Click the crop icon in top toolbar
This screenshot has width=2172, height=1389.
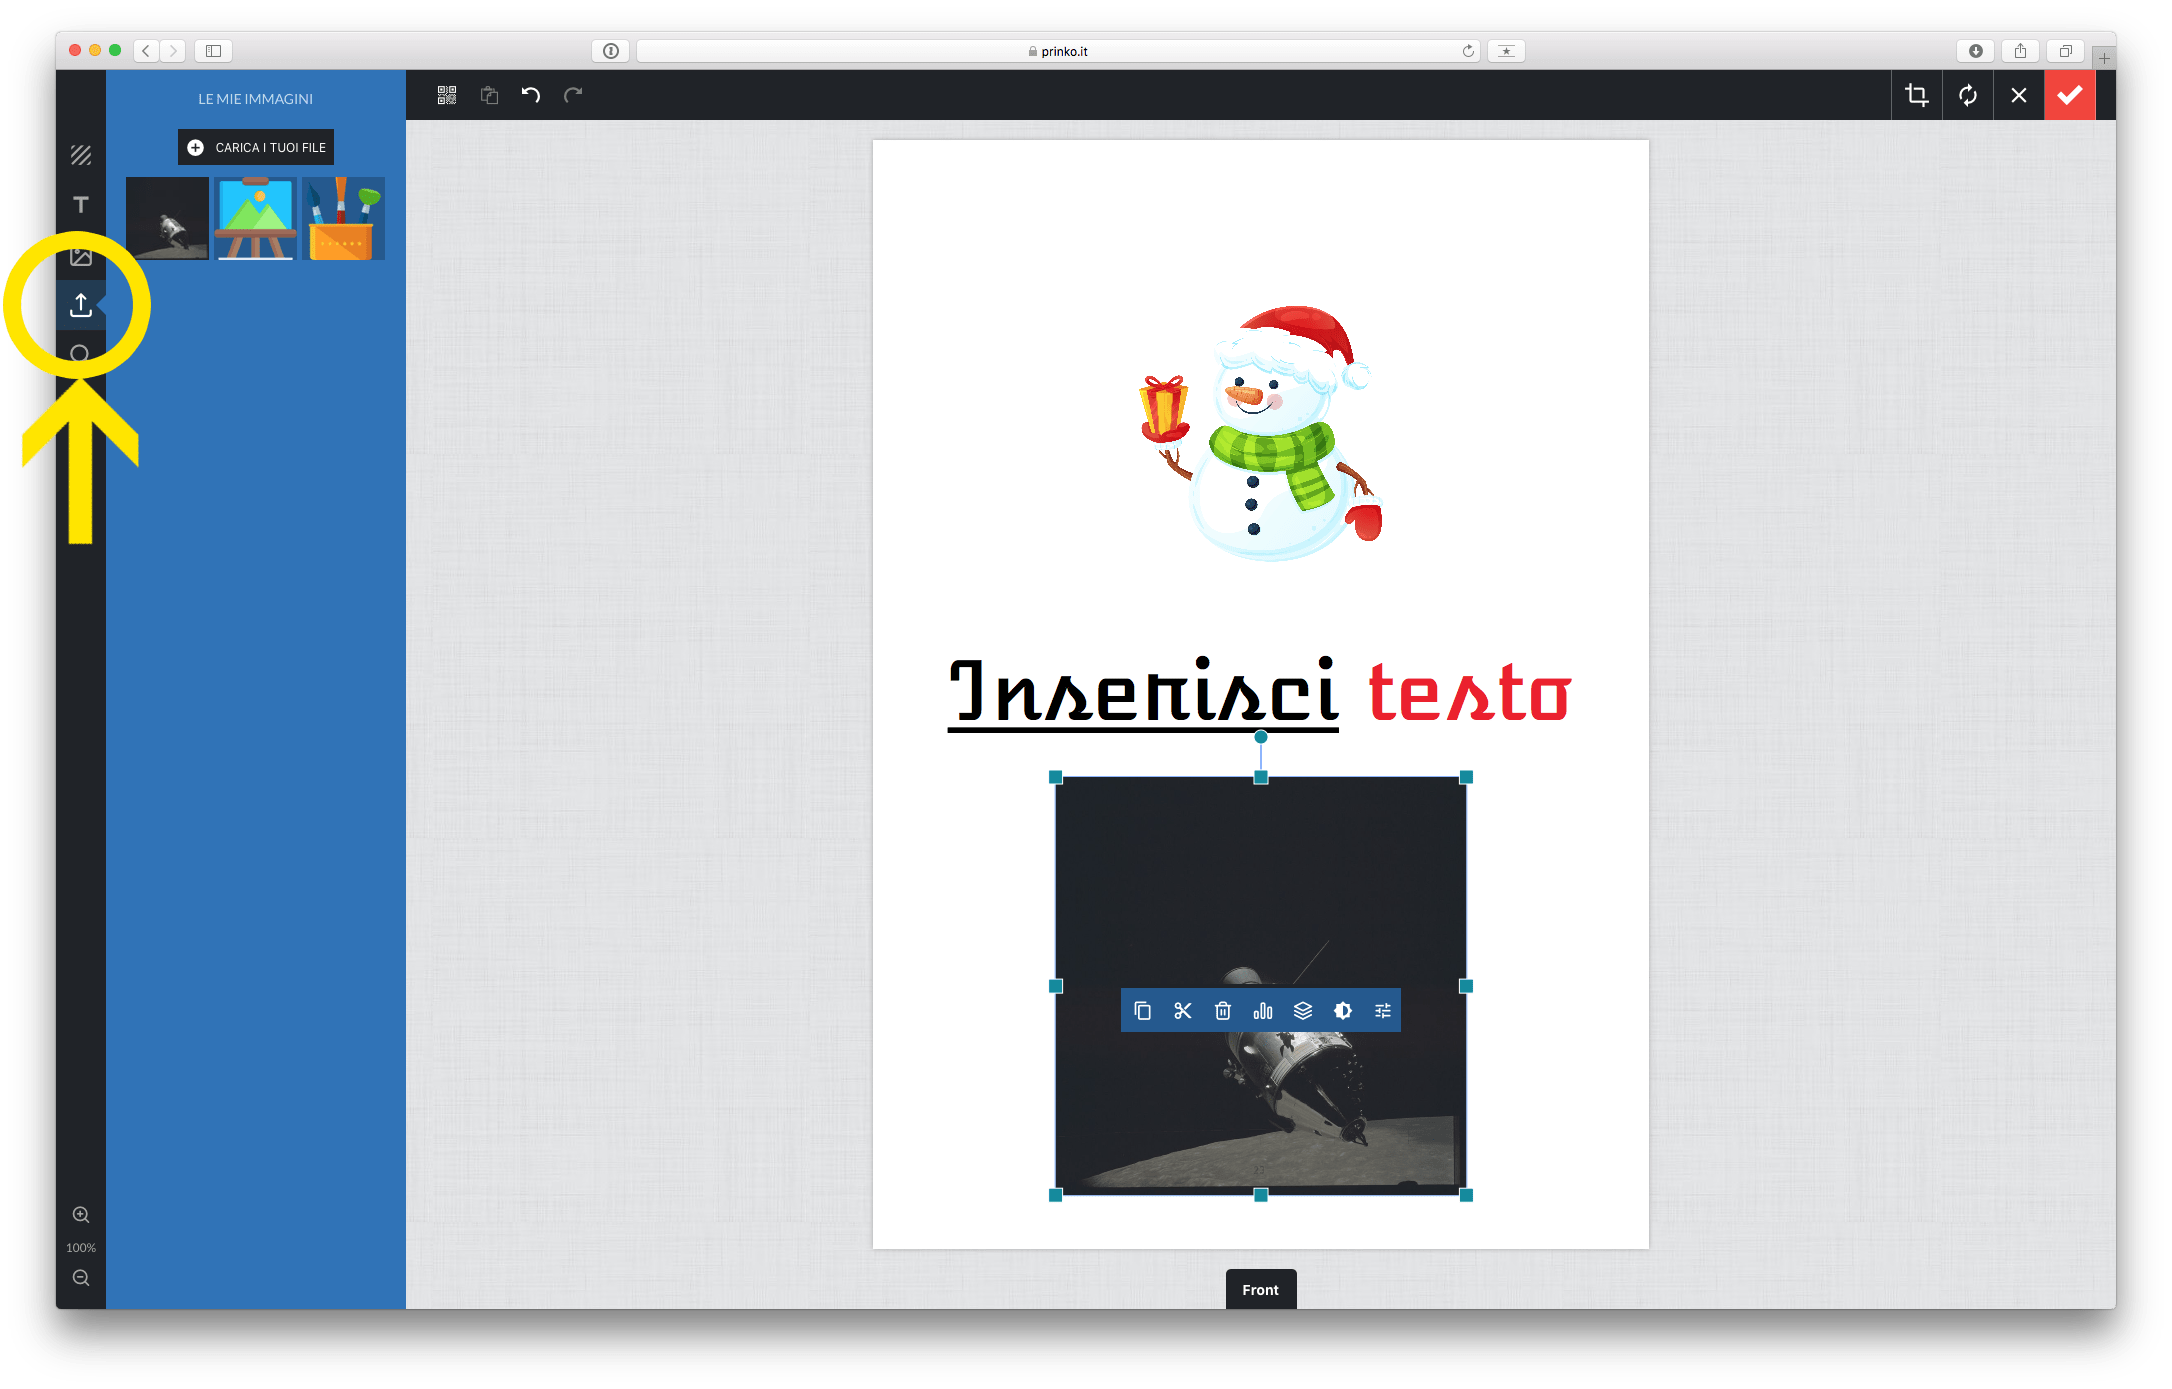click(1917, 95)
